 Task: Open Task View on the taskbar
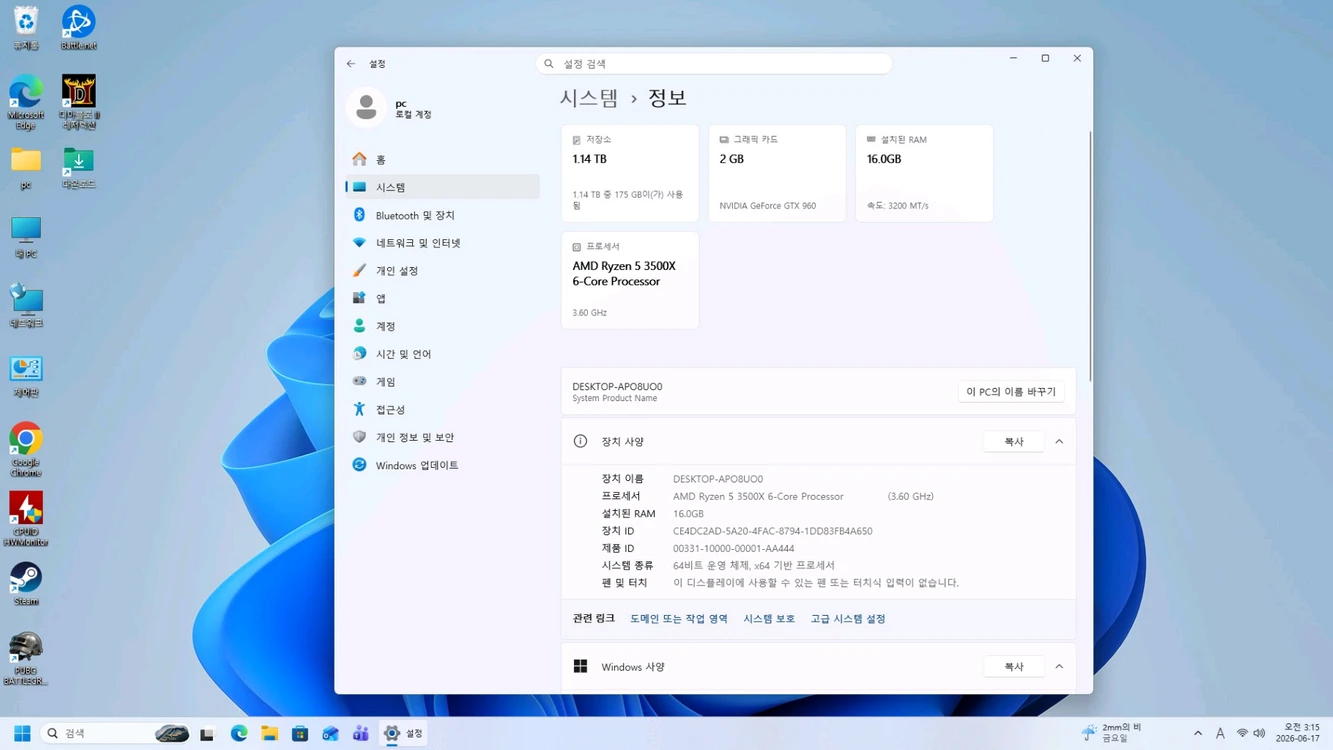click(207, 734)
